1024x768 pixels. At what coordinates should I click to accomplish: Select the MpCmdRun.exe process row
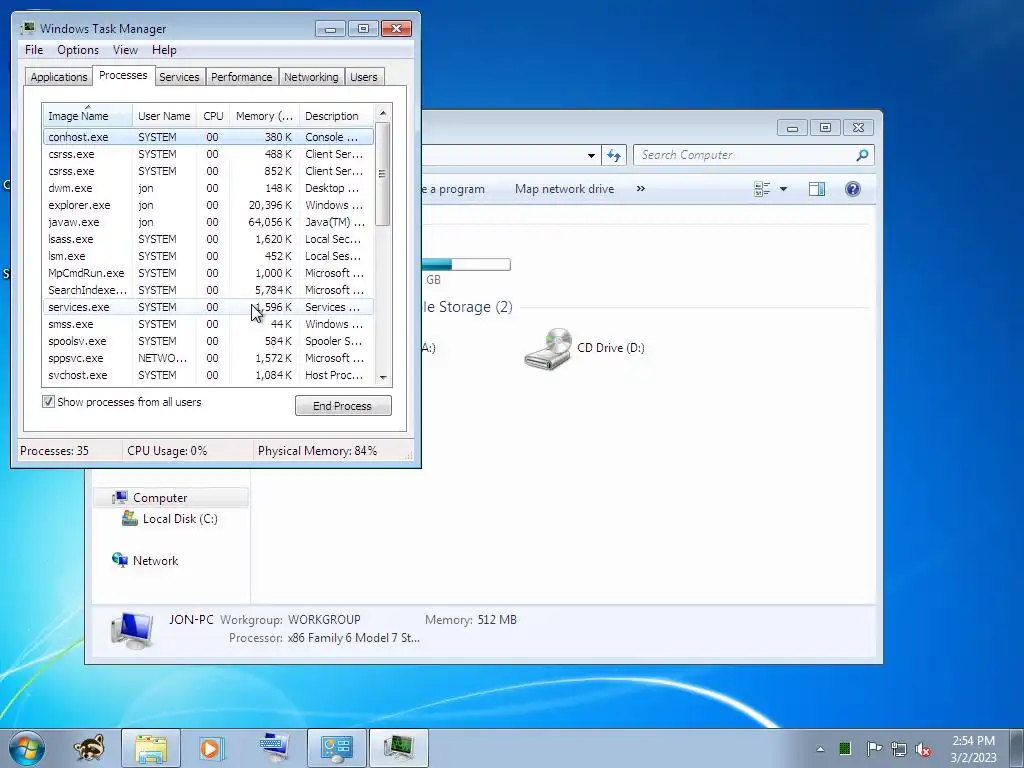208,273
